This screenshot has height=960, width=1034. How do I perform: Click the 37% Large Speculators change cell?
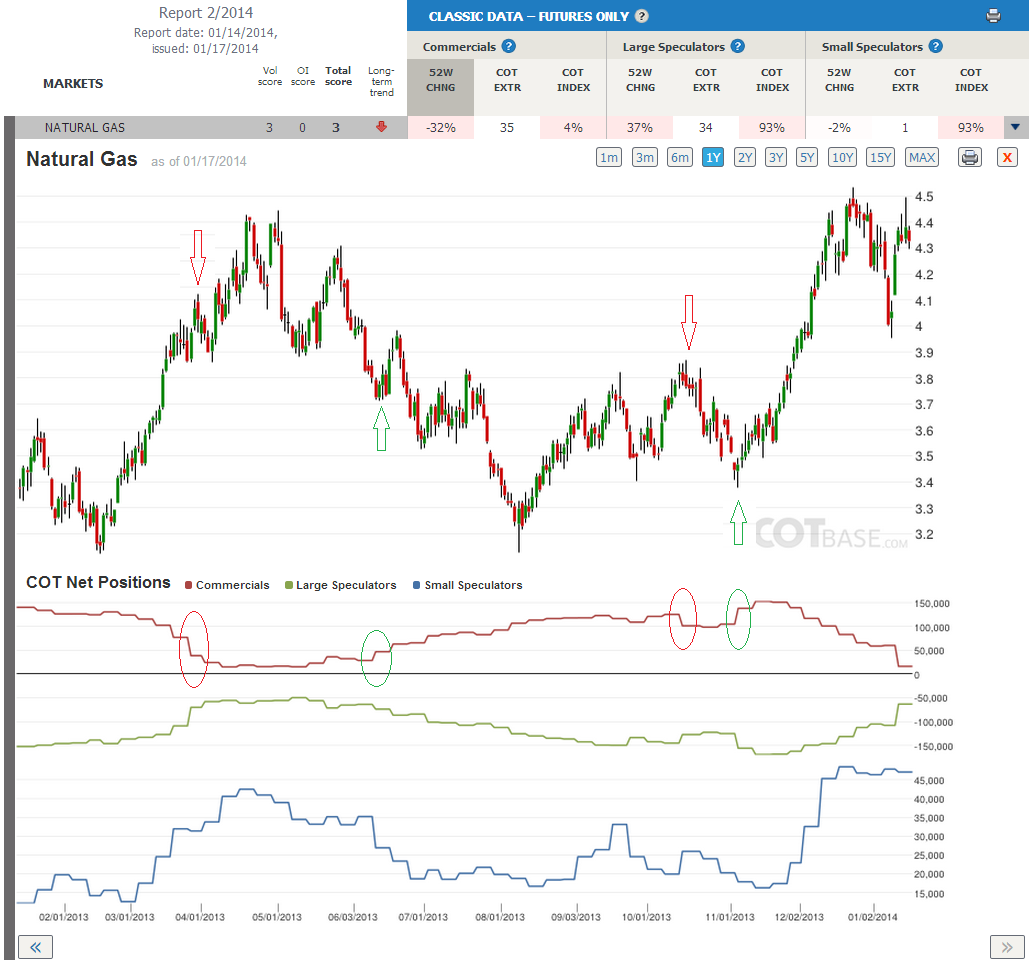[640, 127]
